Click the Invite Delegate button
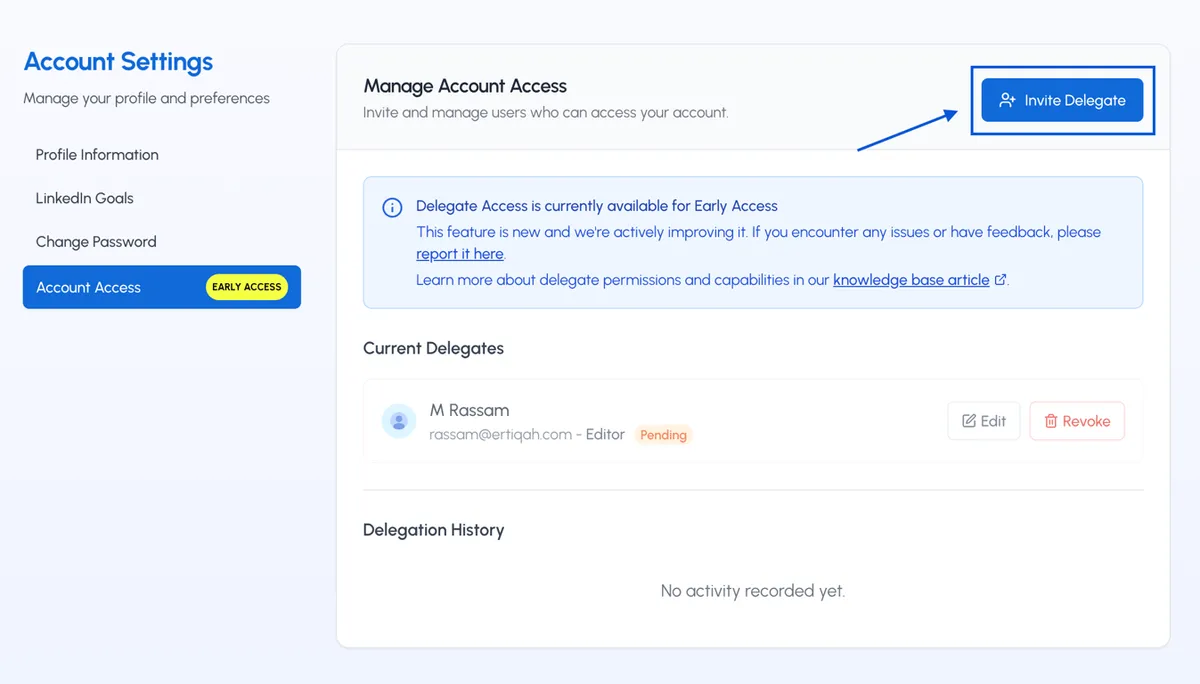Screen dimensions: 1200x684 coord(1062,100)
